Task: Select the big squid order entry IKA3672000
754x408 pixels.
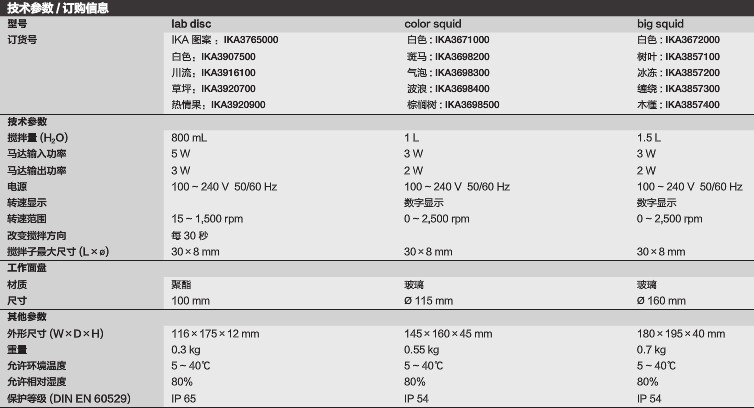Action: (x=679, y=39)
